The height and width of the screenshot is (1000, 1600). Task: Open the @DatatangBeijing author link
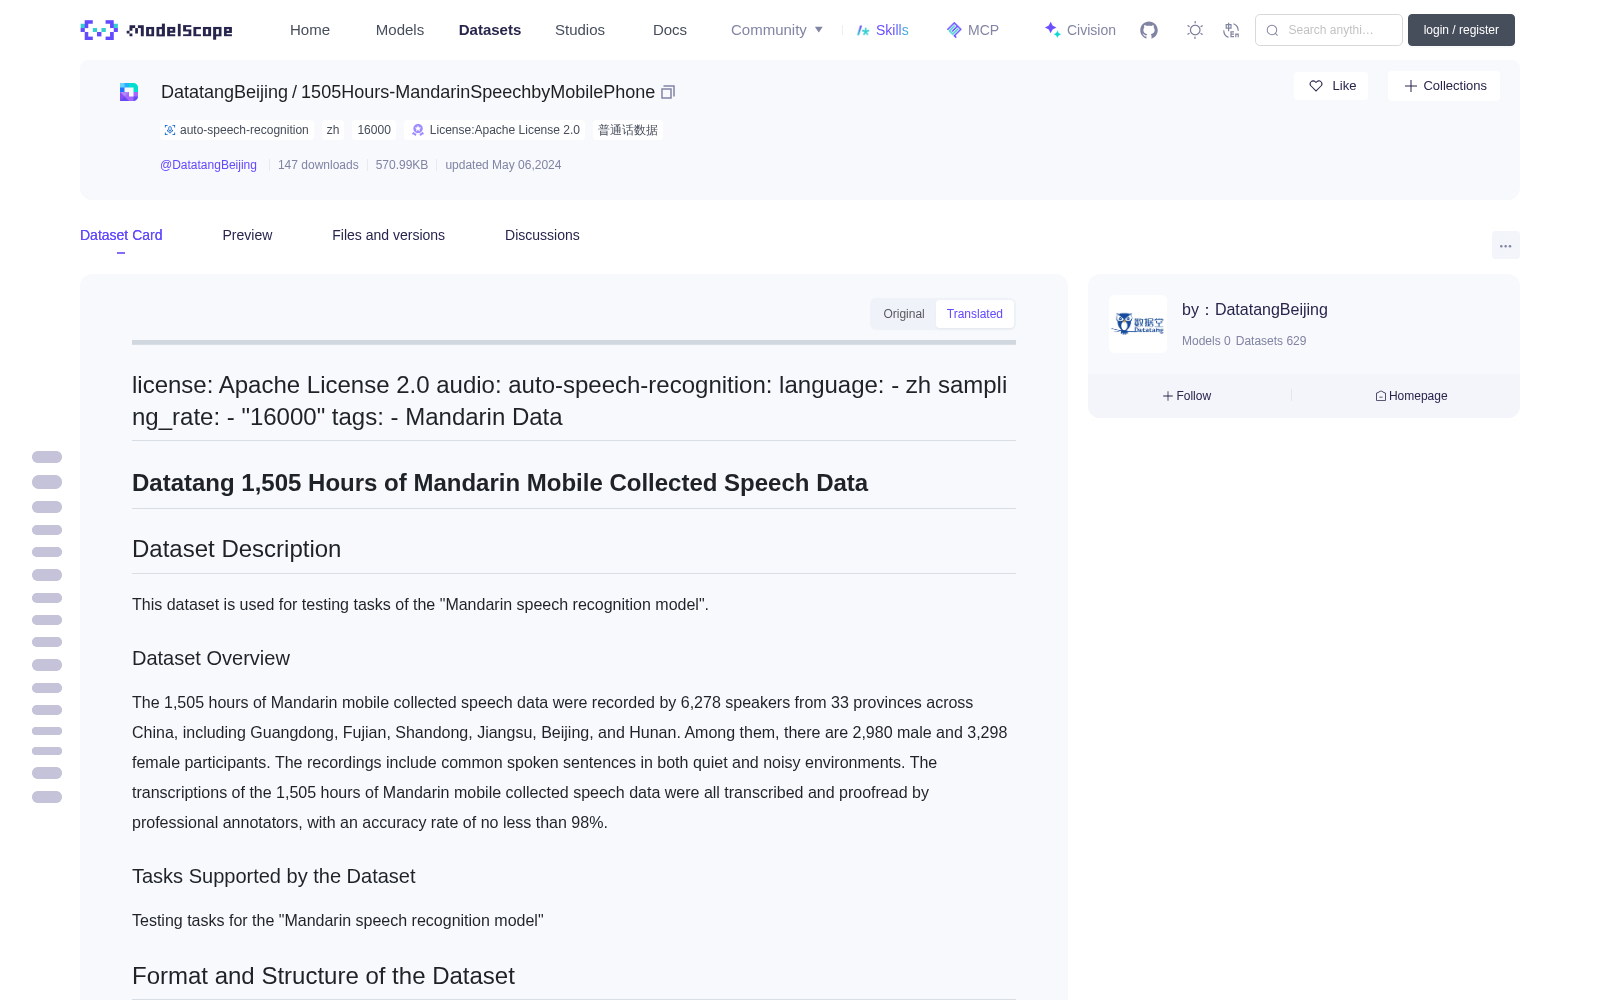208,165
